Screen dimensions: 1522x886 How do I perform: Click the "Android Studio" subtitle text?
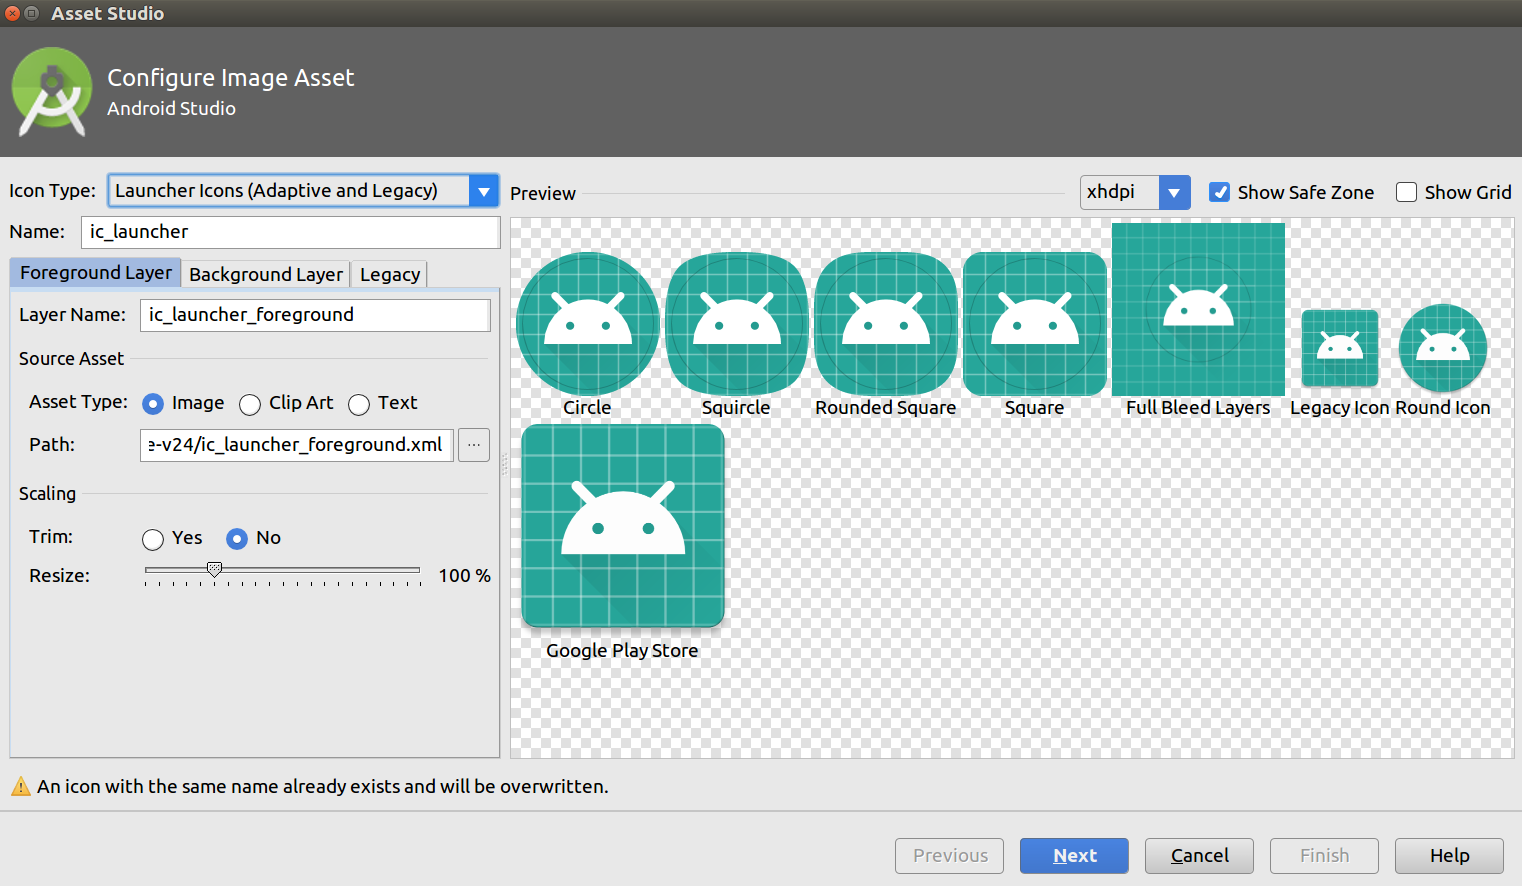pyautogui.click(x=172, y=108)
